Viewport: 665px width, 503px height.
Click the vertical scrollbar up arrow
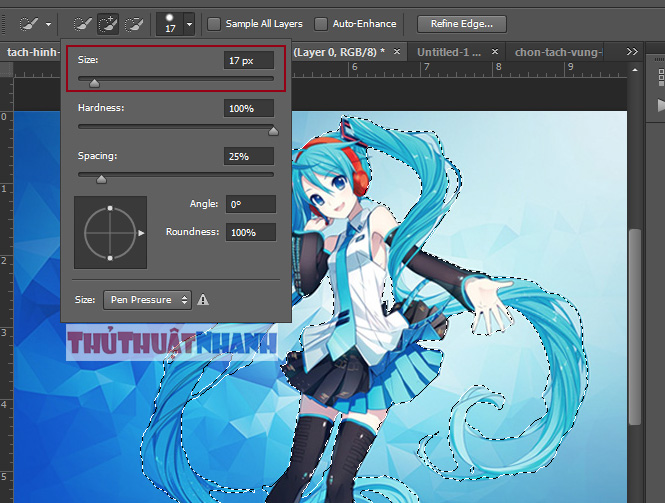[634, 70]
